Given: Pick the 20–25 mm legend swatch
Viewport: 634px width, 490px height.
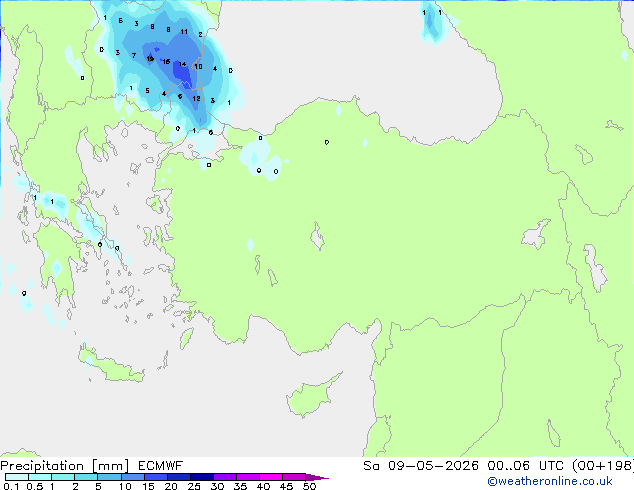Looking at the screenshot, I should (179, 477).
